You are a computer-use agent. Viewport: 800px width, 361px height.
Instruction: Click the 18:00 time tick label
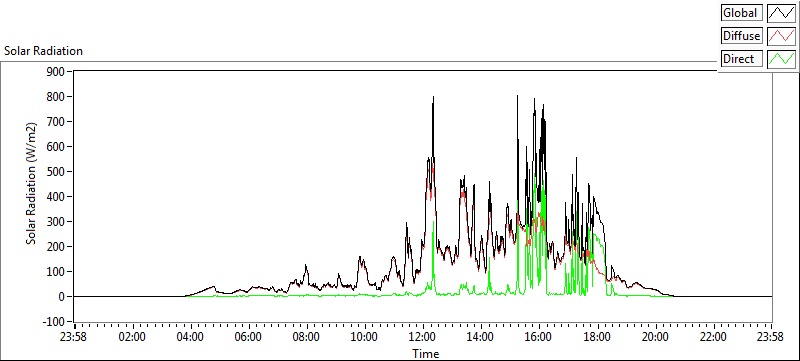(597, 337)
